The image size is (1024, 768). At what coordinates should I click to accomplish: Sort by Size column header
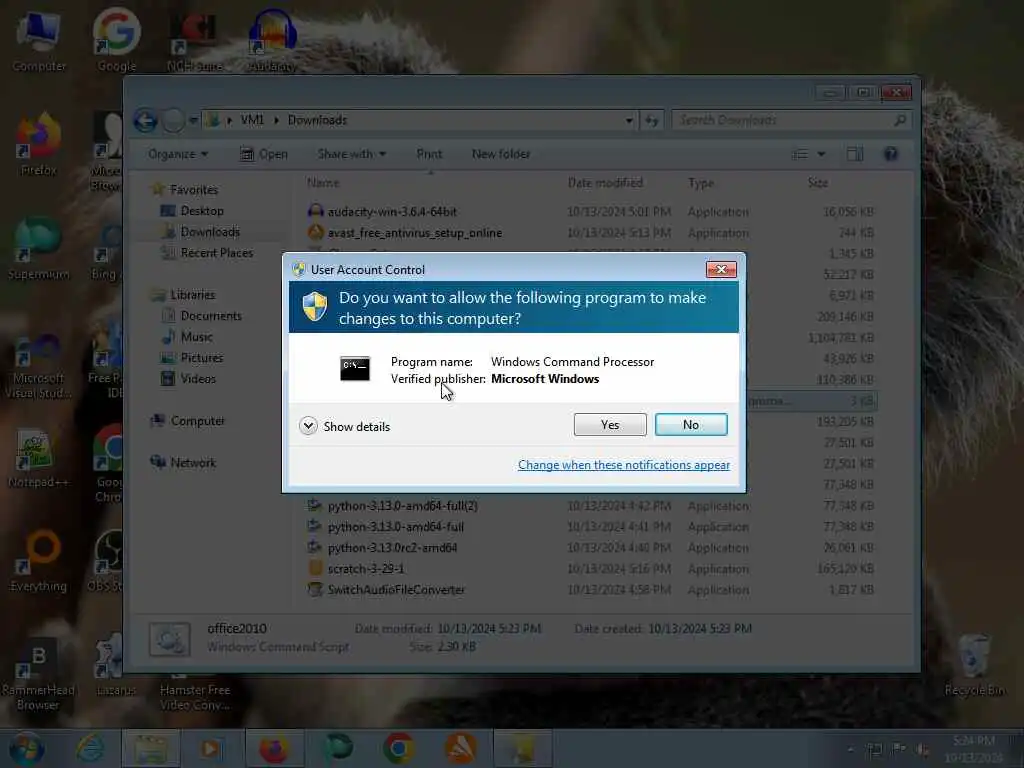click(818, 183)
